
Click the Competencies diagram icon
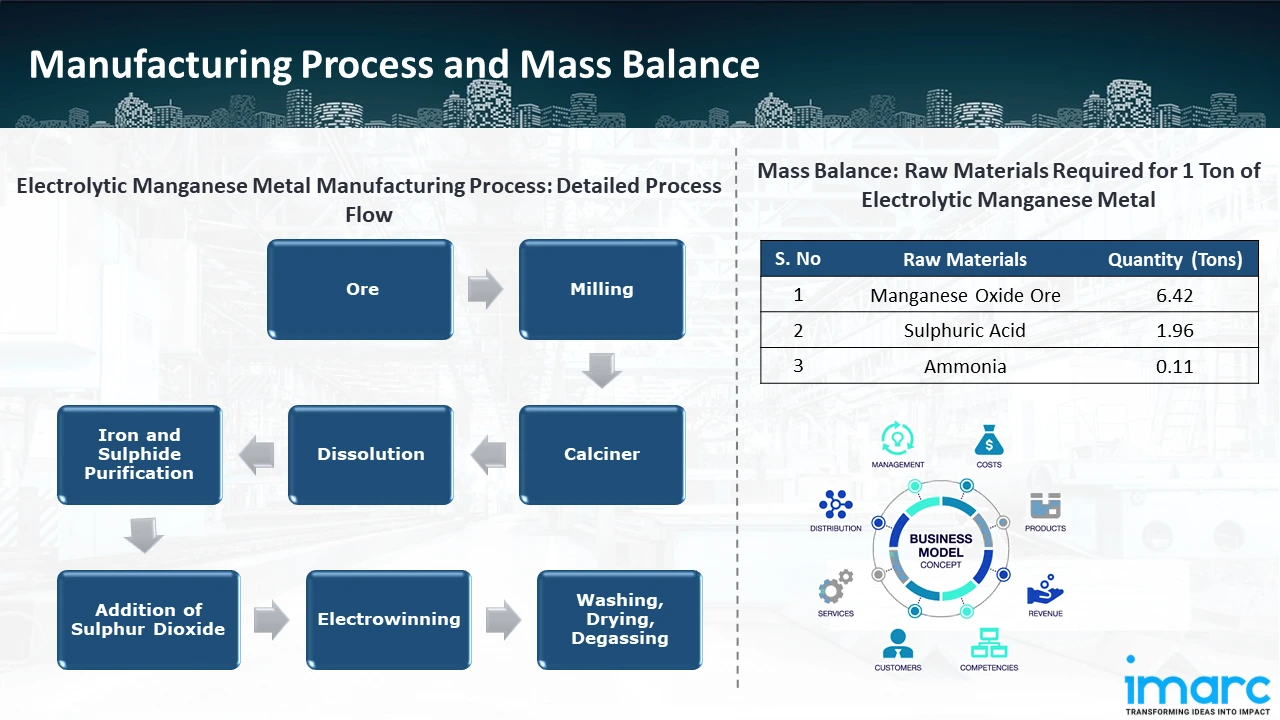coord(988,643)
